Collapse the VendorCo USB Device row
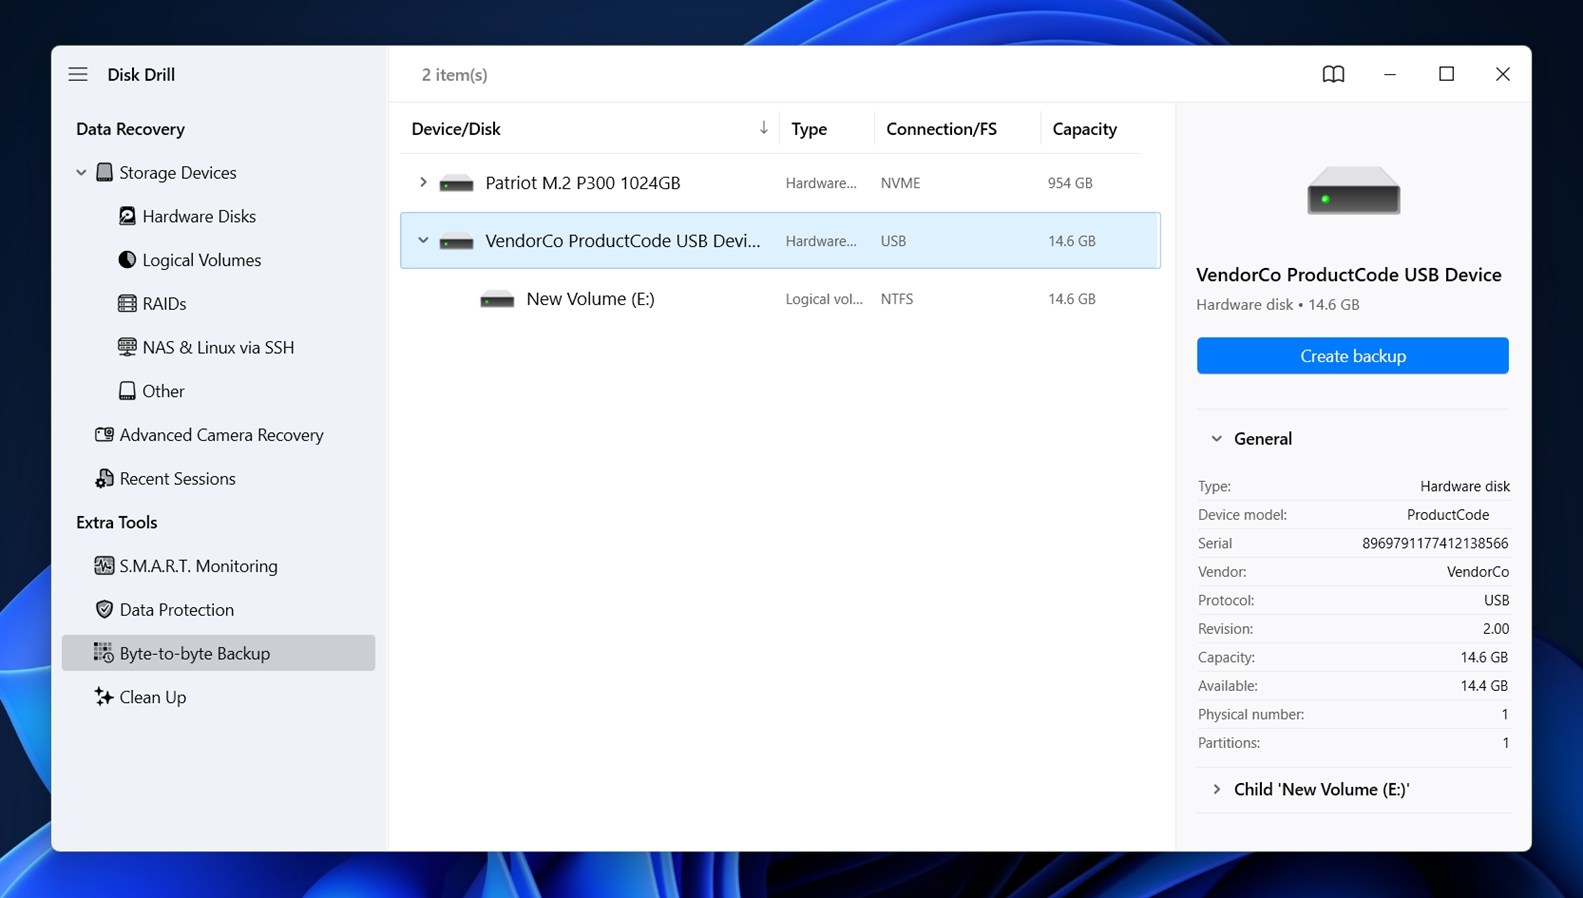 click(423, 241)
